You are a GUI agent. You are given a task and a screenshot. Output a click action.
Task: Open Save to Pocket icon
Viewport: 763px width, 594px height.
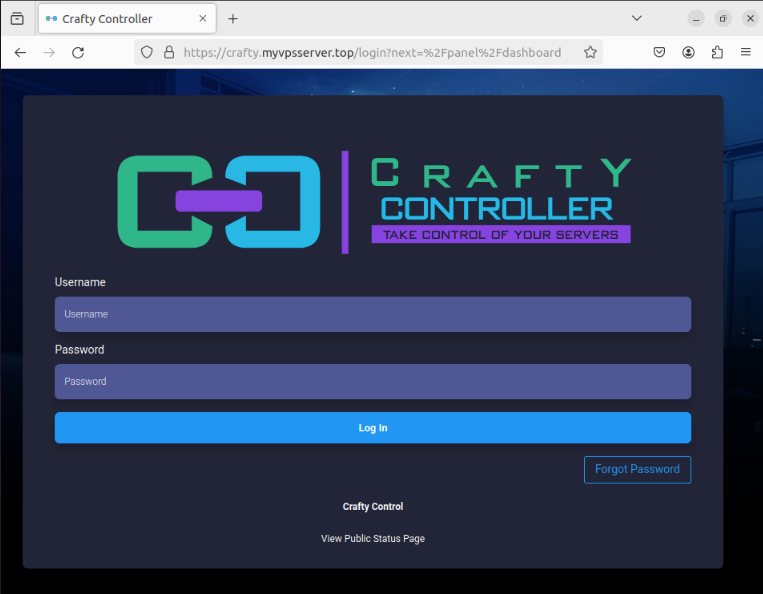pyautogui.click(x=659, y=52)
